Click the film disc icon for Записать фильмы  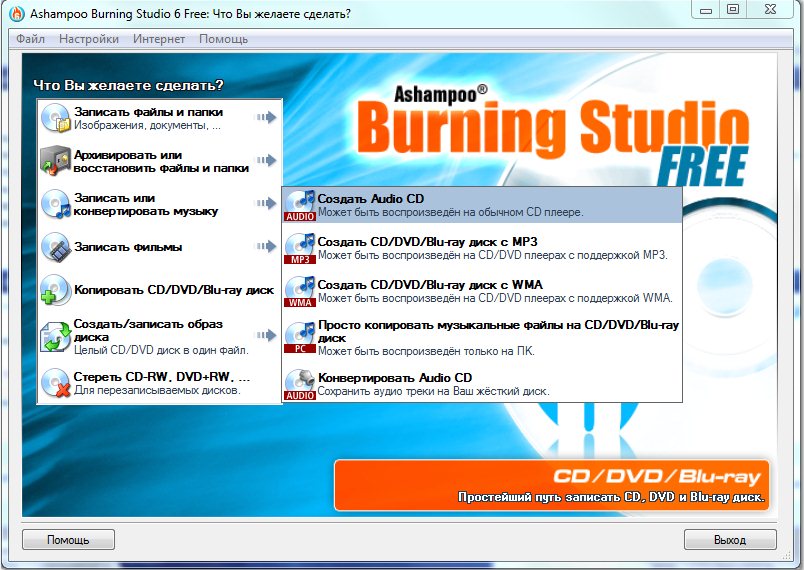click(x=56, y=247)
